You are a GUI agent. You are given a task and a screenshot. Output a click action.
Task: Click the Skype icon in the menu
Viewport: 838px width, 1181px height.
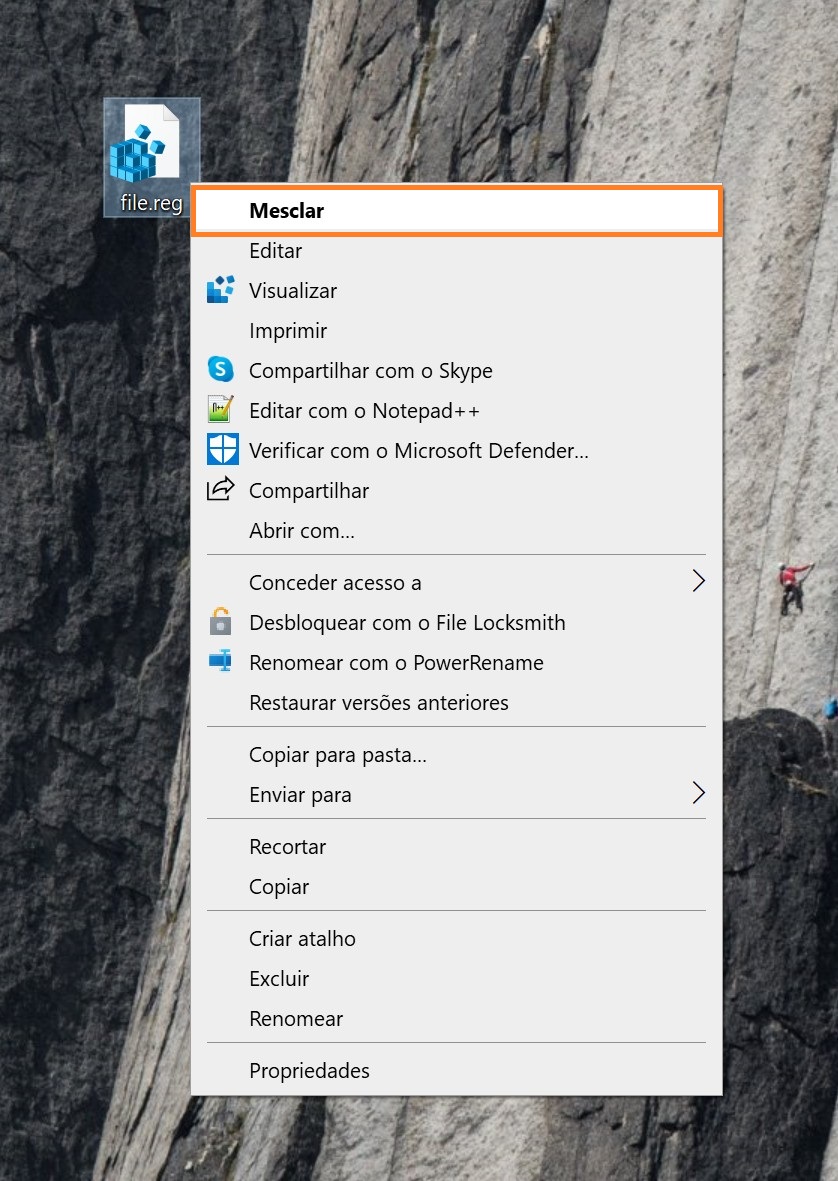coord(220,370)
